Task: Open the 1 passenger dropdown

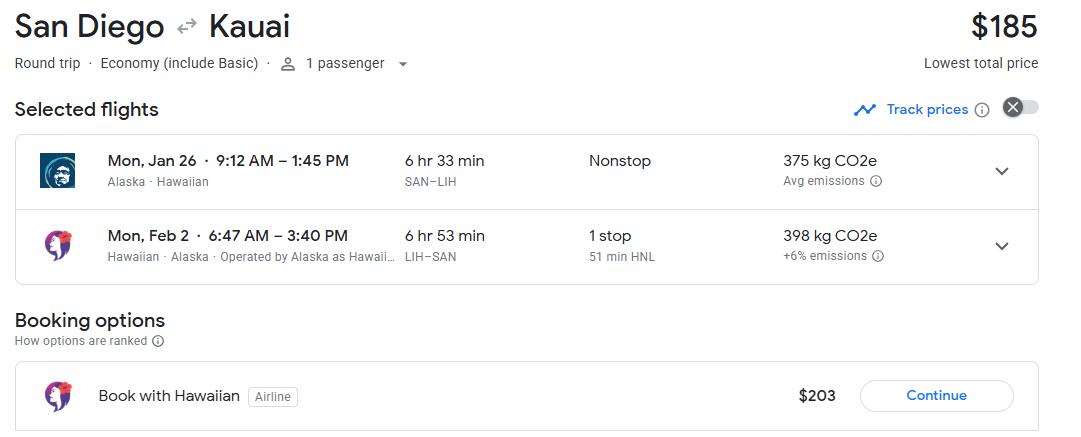Action: pyautogui.click(x=402, y=64)
